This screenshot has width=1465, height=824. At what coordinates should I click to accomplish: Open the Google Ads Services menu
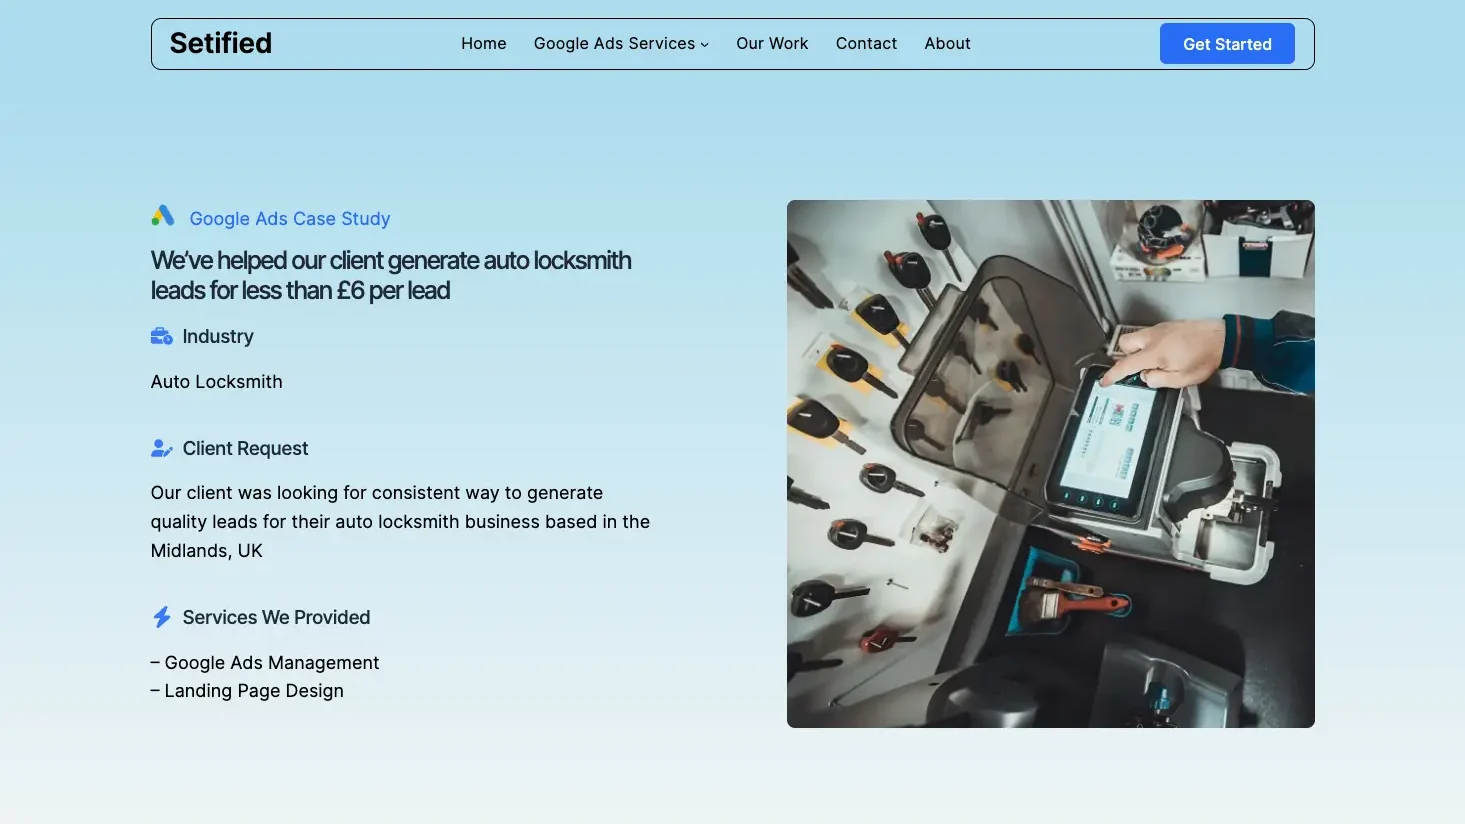613,44
